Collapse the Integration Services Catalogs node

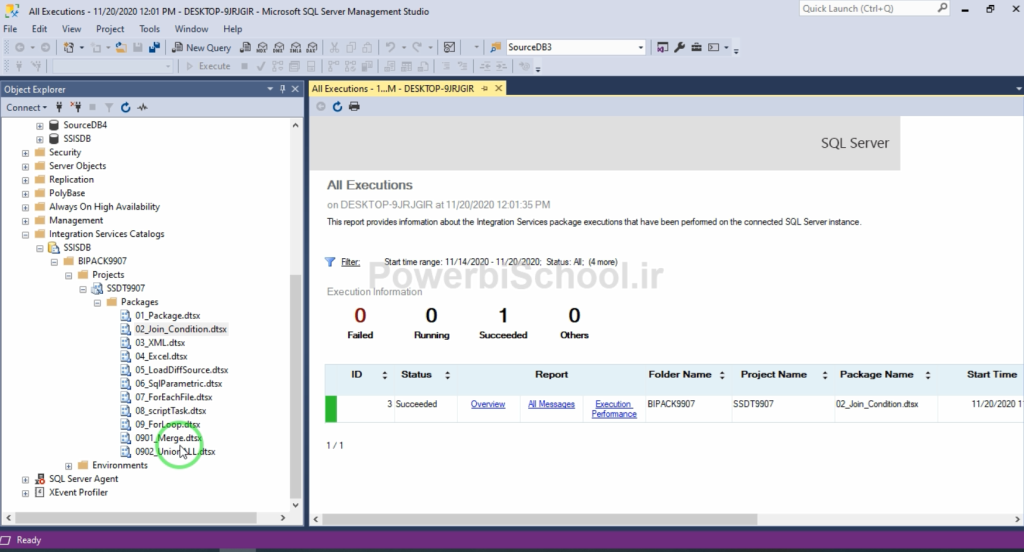point(25,234)
